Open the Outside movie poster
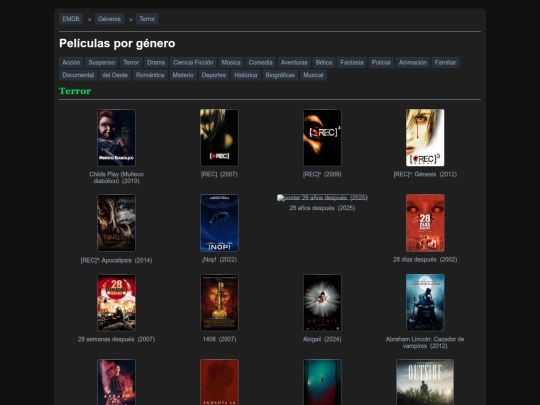 click(x=425, y=382)
